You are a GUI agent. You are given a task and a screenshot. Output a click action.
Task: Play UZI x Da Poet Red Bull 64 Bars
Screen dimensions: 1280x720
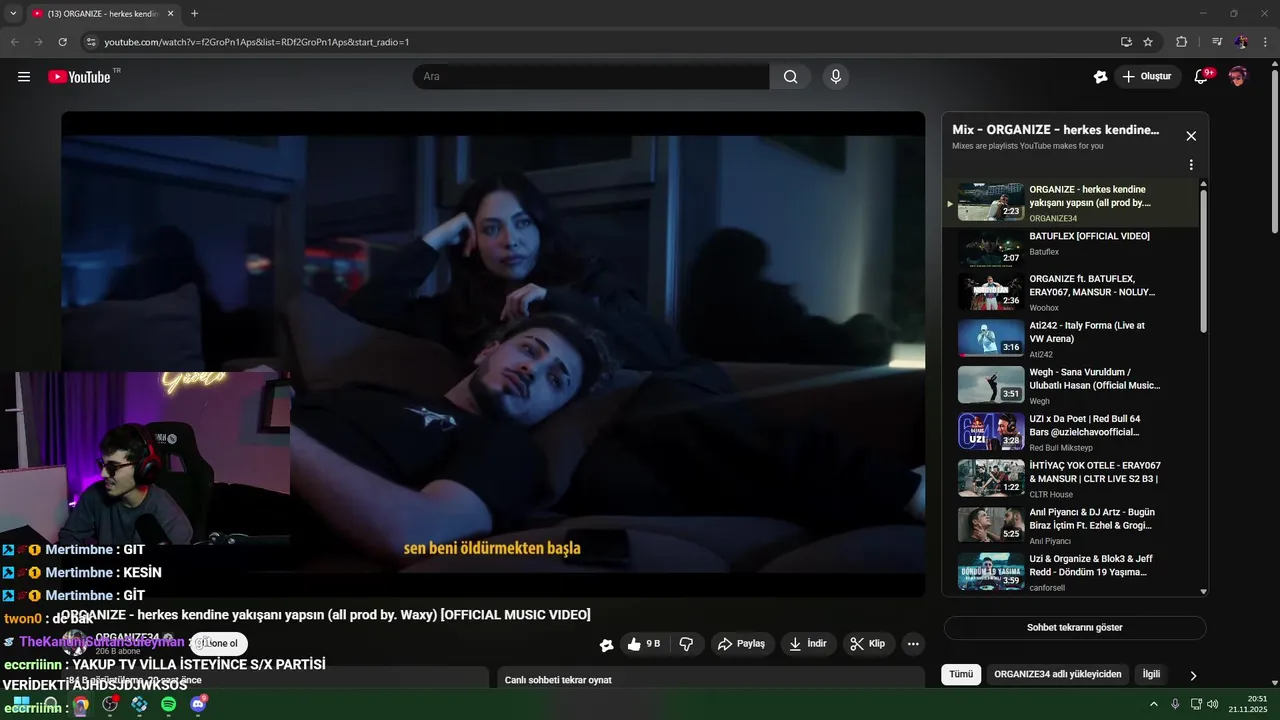pyautogui.click(x=1070, y=432)
